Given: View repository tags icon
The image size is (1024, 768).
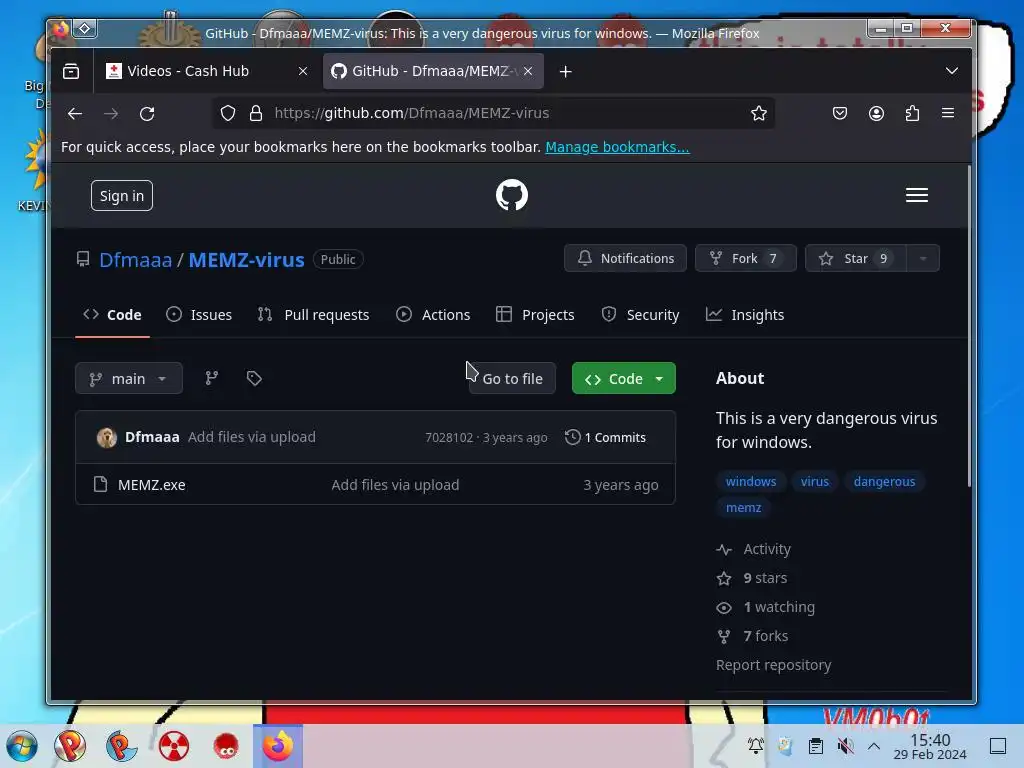Looking at the screenshot, I should pyautogui.click(x=254, y=378).
